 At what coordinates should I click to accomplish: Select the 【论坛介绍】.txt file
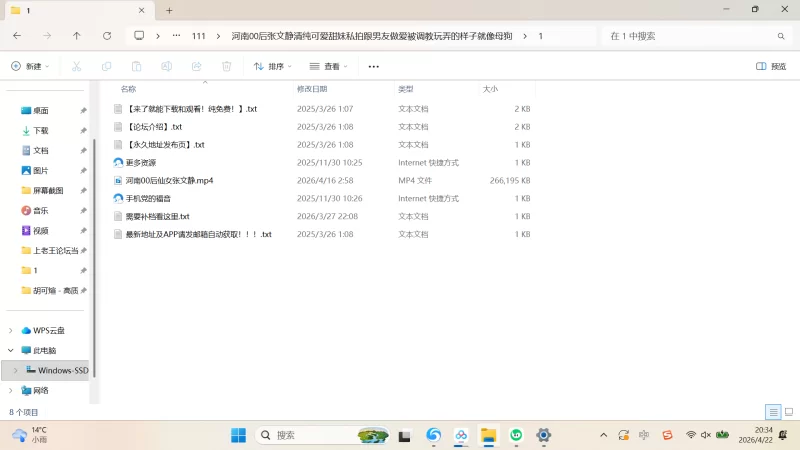[155, 127]
